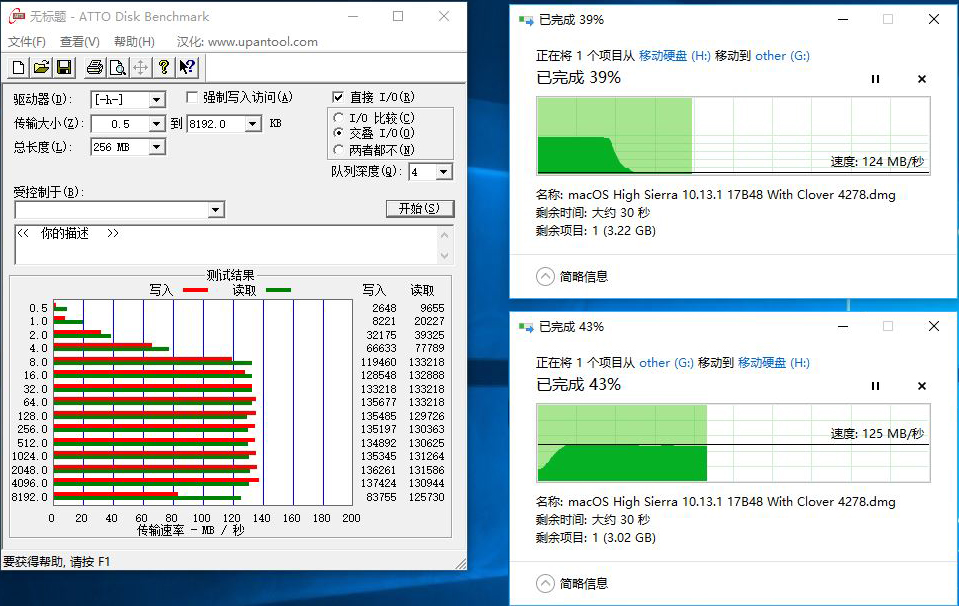
Task: Cancel the H: to G: transfer
Action: pyautogui.click(x=922, y=79)
